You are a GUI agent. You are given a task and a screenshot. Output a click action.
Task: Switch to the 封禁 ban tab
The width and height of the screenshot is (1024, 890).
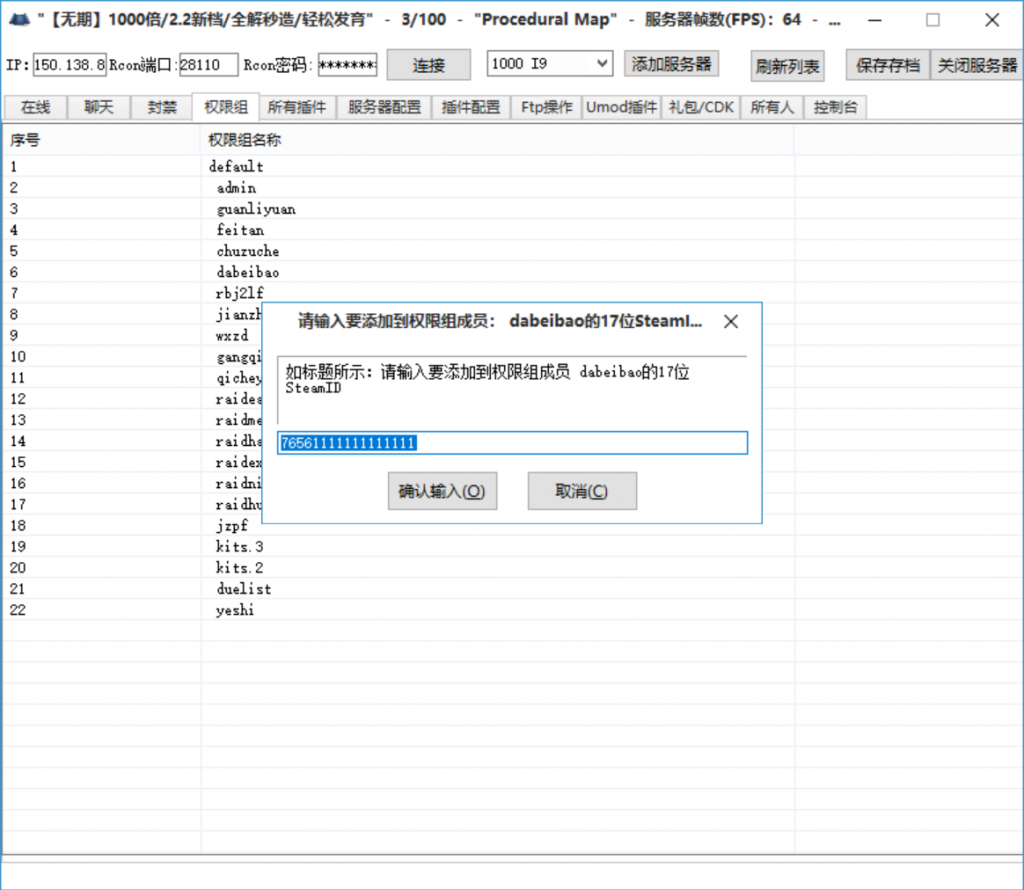pyautogui.click(x=161, y=107)
